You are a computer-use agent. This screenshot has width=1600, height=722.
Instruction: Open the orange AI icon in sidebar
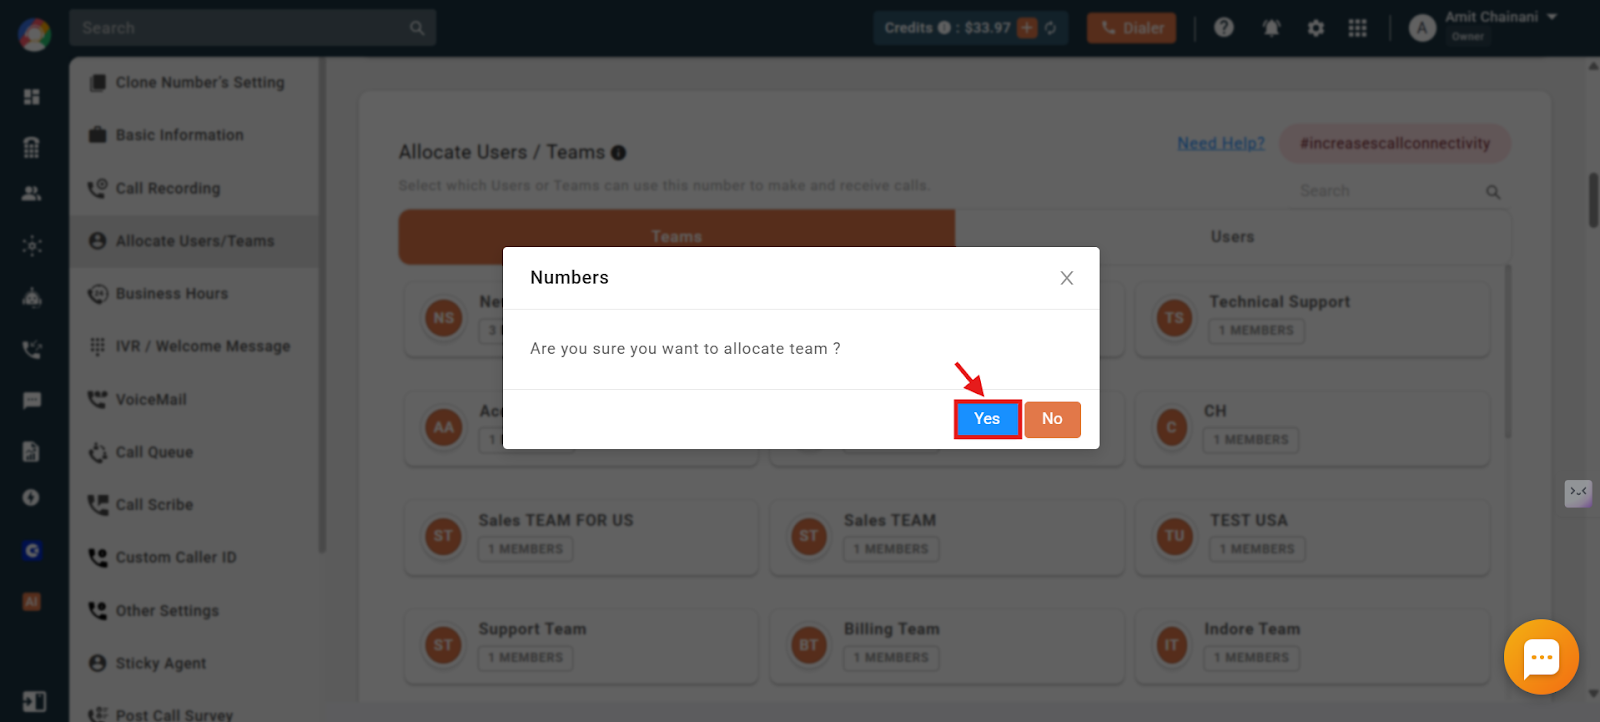coord(32,601)
